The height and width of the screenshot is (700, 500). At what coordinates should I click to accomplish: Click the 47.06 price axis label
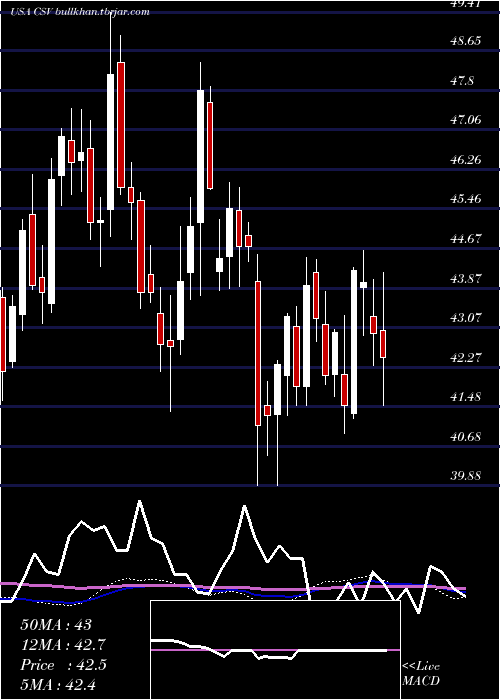(466, 120)
